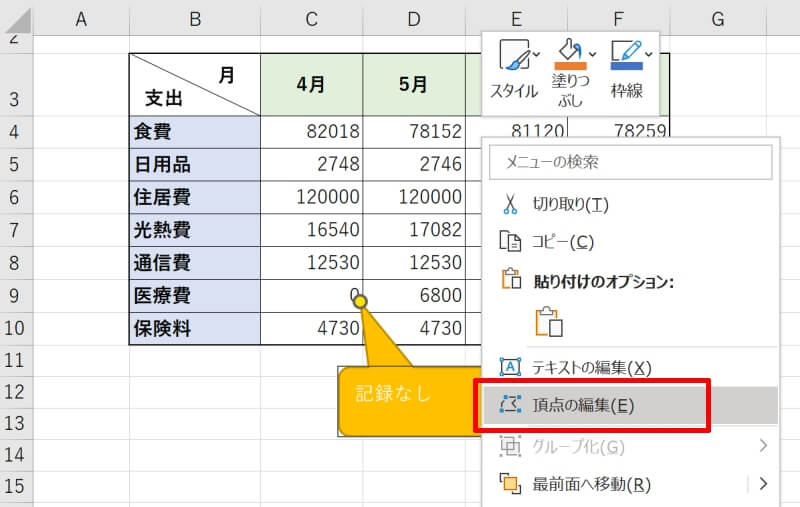Click the 4月 header cell
Viewport: 800px width, 507px height.
click(312, 85)
